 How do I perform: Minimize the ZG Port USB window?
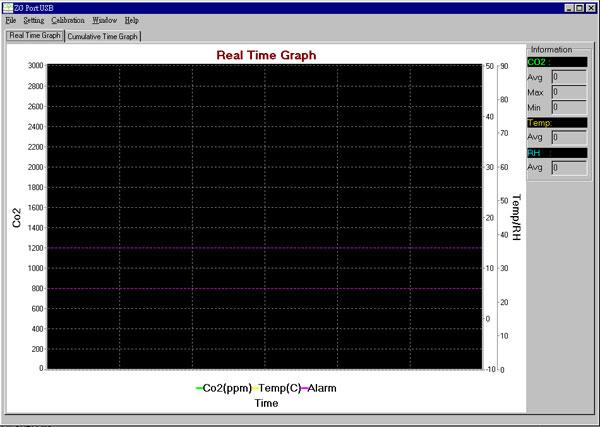pyautogui.click(x=569, y=7)
